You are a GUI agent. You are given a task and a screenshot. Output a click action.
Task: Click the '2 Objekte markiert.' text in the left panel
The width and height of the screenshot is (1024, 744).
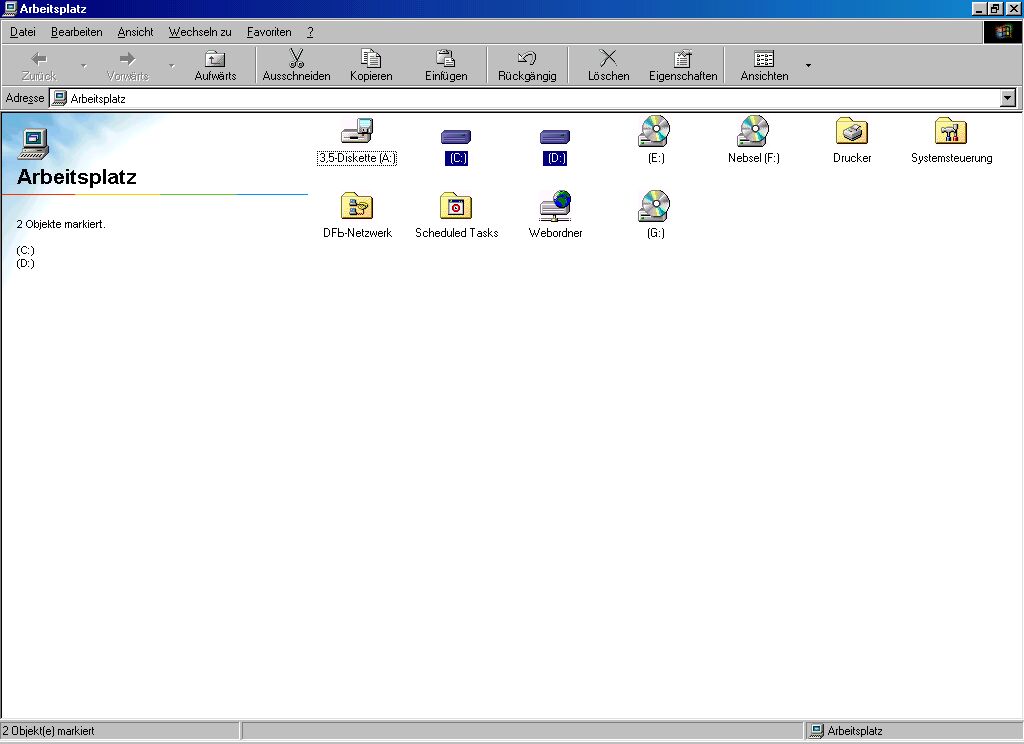[61, 224]
